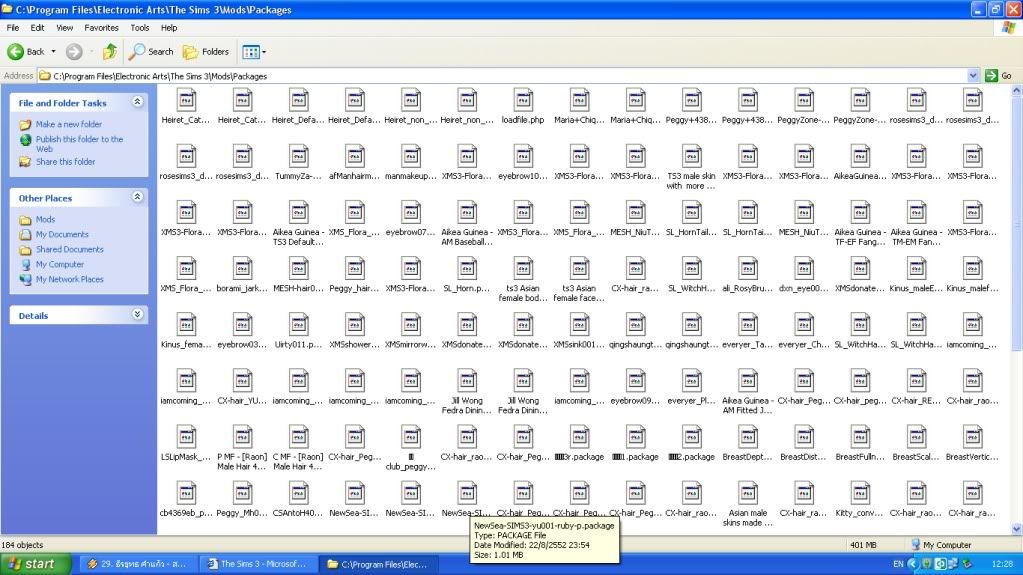Switch to The Sims 3 - Microsoft taskbar window
The image size is (1023, 575).
[x=256, y=564]
